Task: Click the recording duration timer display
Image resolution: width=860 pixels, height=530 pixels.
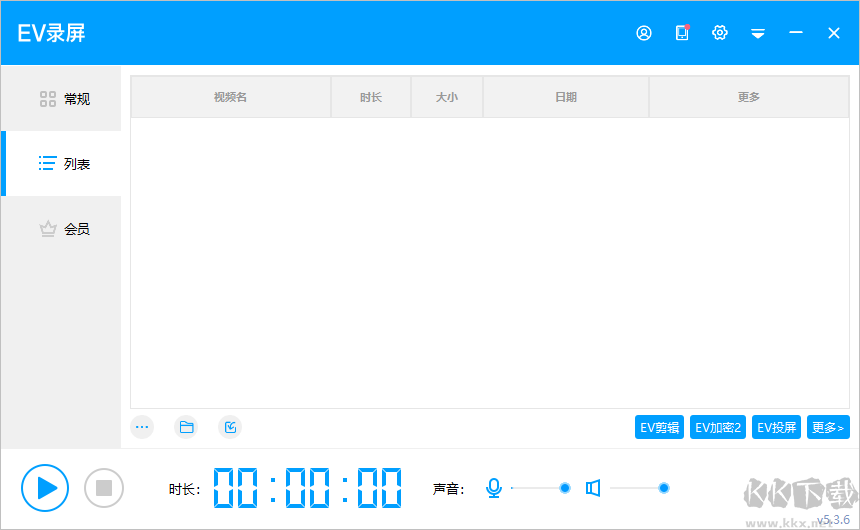Action: coord(307,488)
